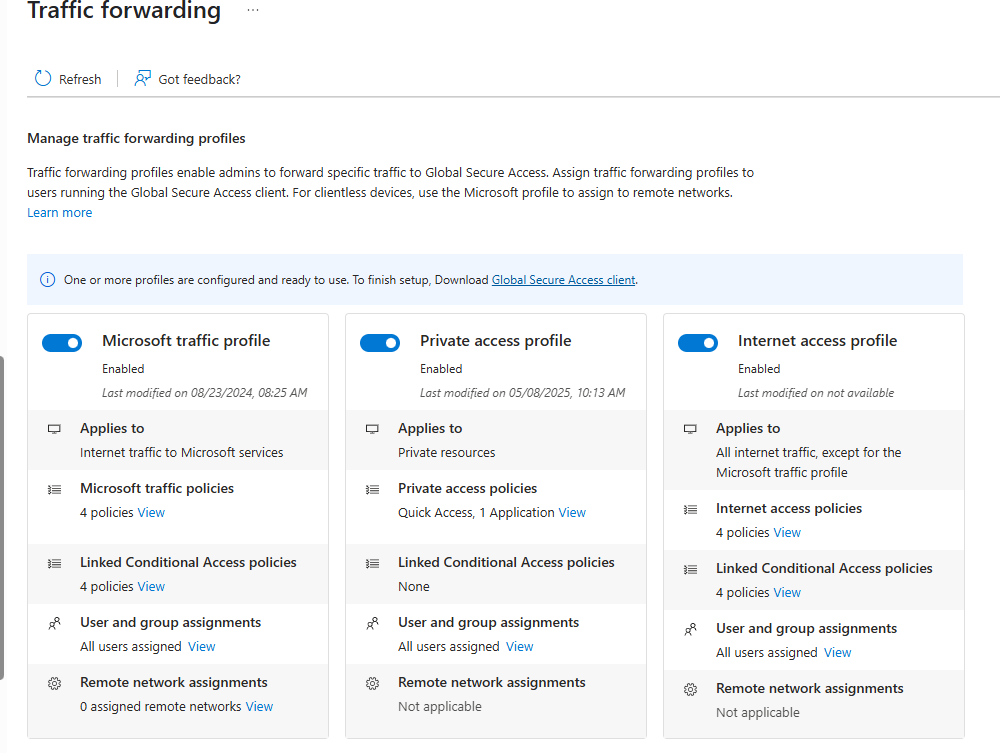Open the ellipsis menu beside Traffic forwarding title
The image size is (1000, 753).
coord(253,10)
